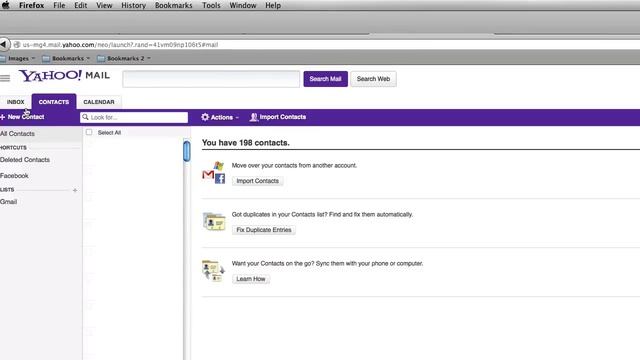This screenshot has width=640, height=360.
Task: Expand the Images bookmarks folder
Action: [x=18, y=58]
